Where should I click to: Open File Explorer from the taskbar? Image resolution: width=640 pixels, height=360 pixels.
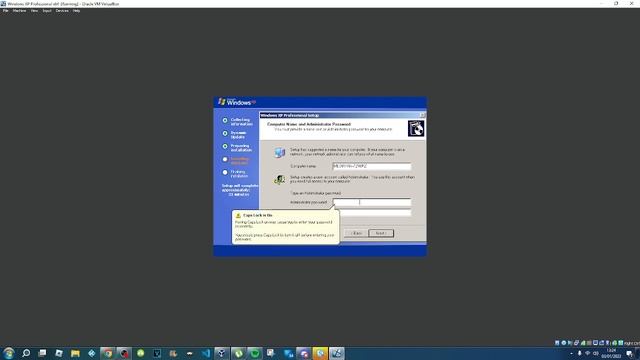75,353
